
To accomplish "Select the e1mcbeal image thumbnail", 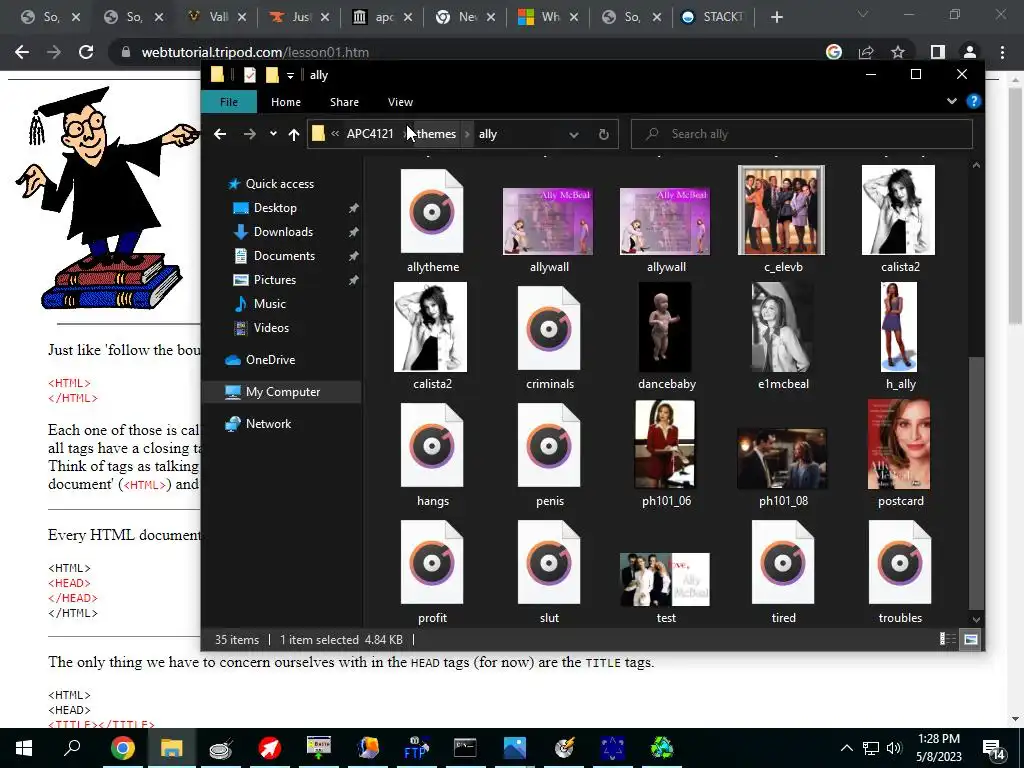I will [x=782, y=327].
